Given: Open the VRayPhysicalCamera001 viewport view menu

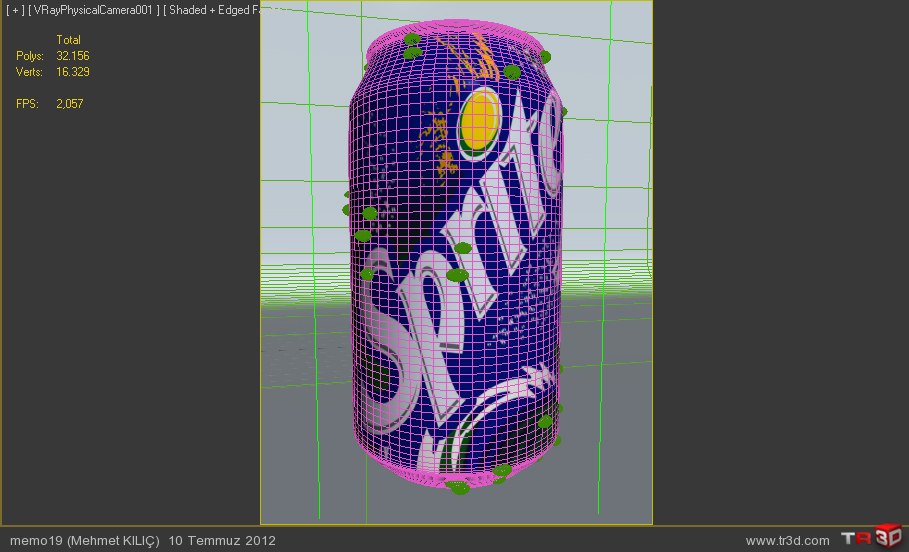Looking at the screenshot, I should 93,10.
